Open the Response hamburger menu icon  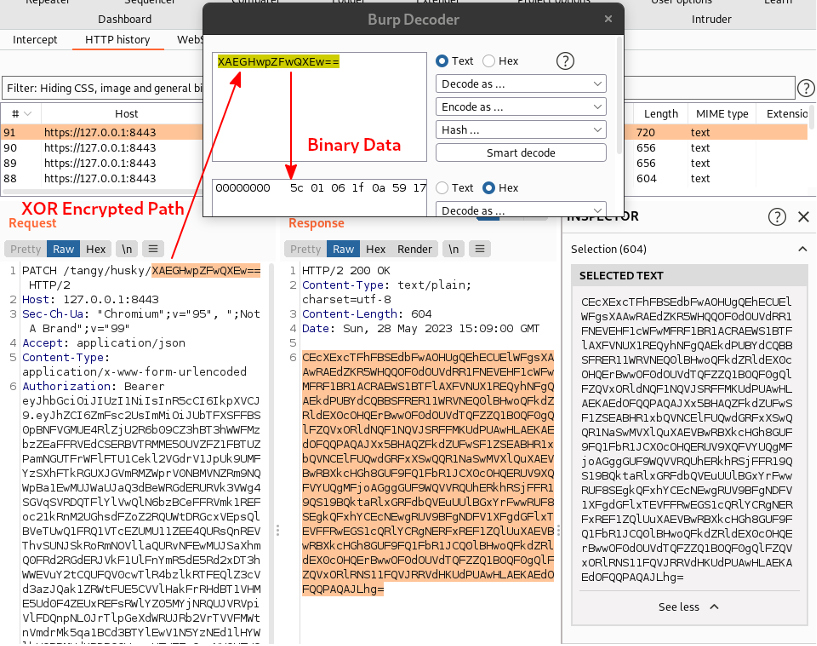point(480,249)
